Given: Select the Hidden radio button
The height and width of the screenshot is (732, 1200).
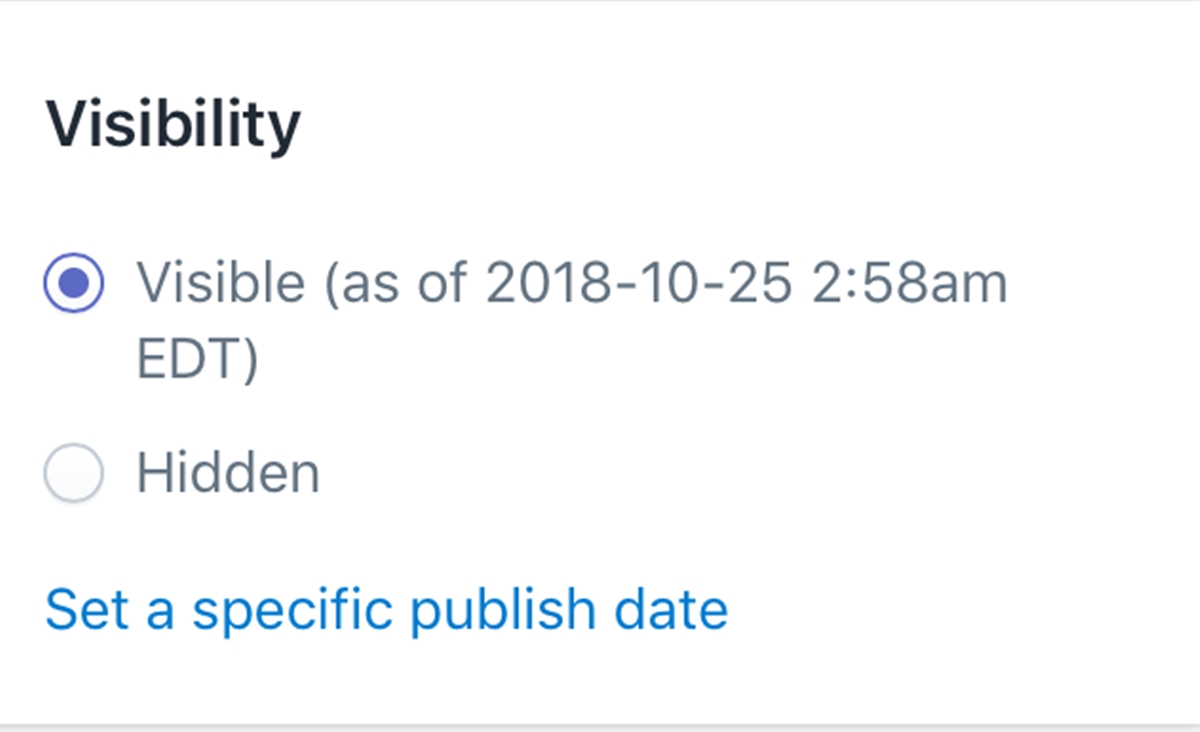Looking at the screenshot, I should click(73, 472).
